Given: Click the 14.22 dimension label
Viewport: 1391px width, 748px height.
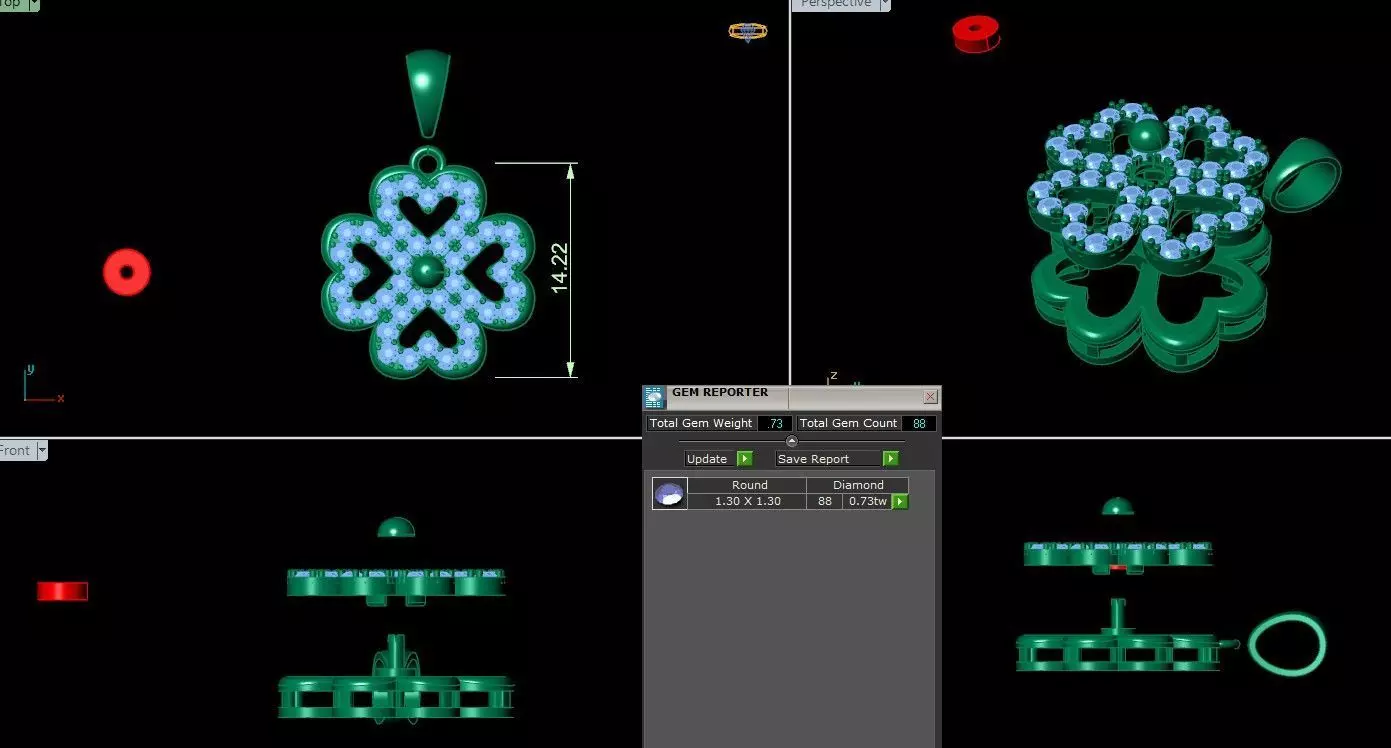Looking at the screenshot, I should [x=560, y=269].
